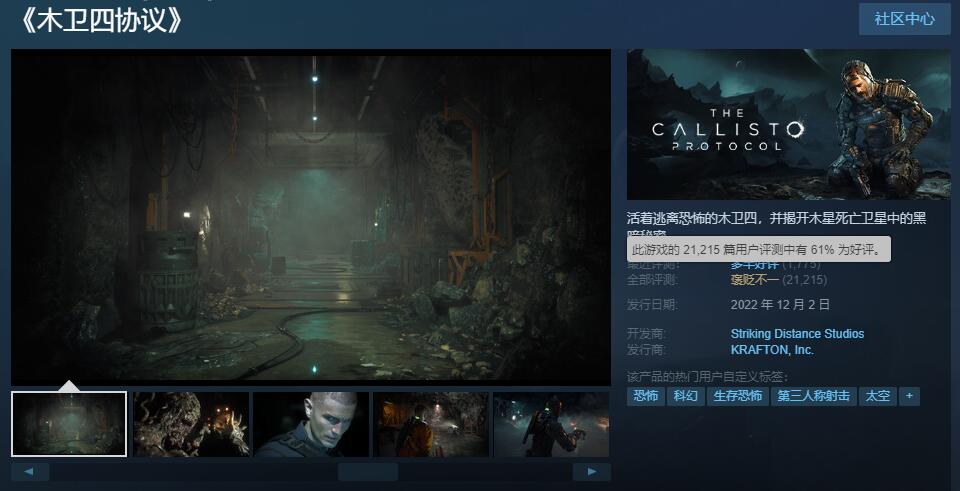Click the 开发商 label
This screenshot has width=960, height=491.
coord(648,334)
